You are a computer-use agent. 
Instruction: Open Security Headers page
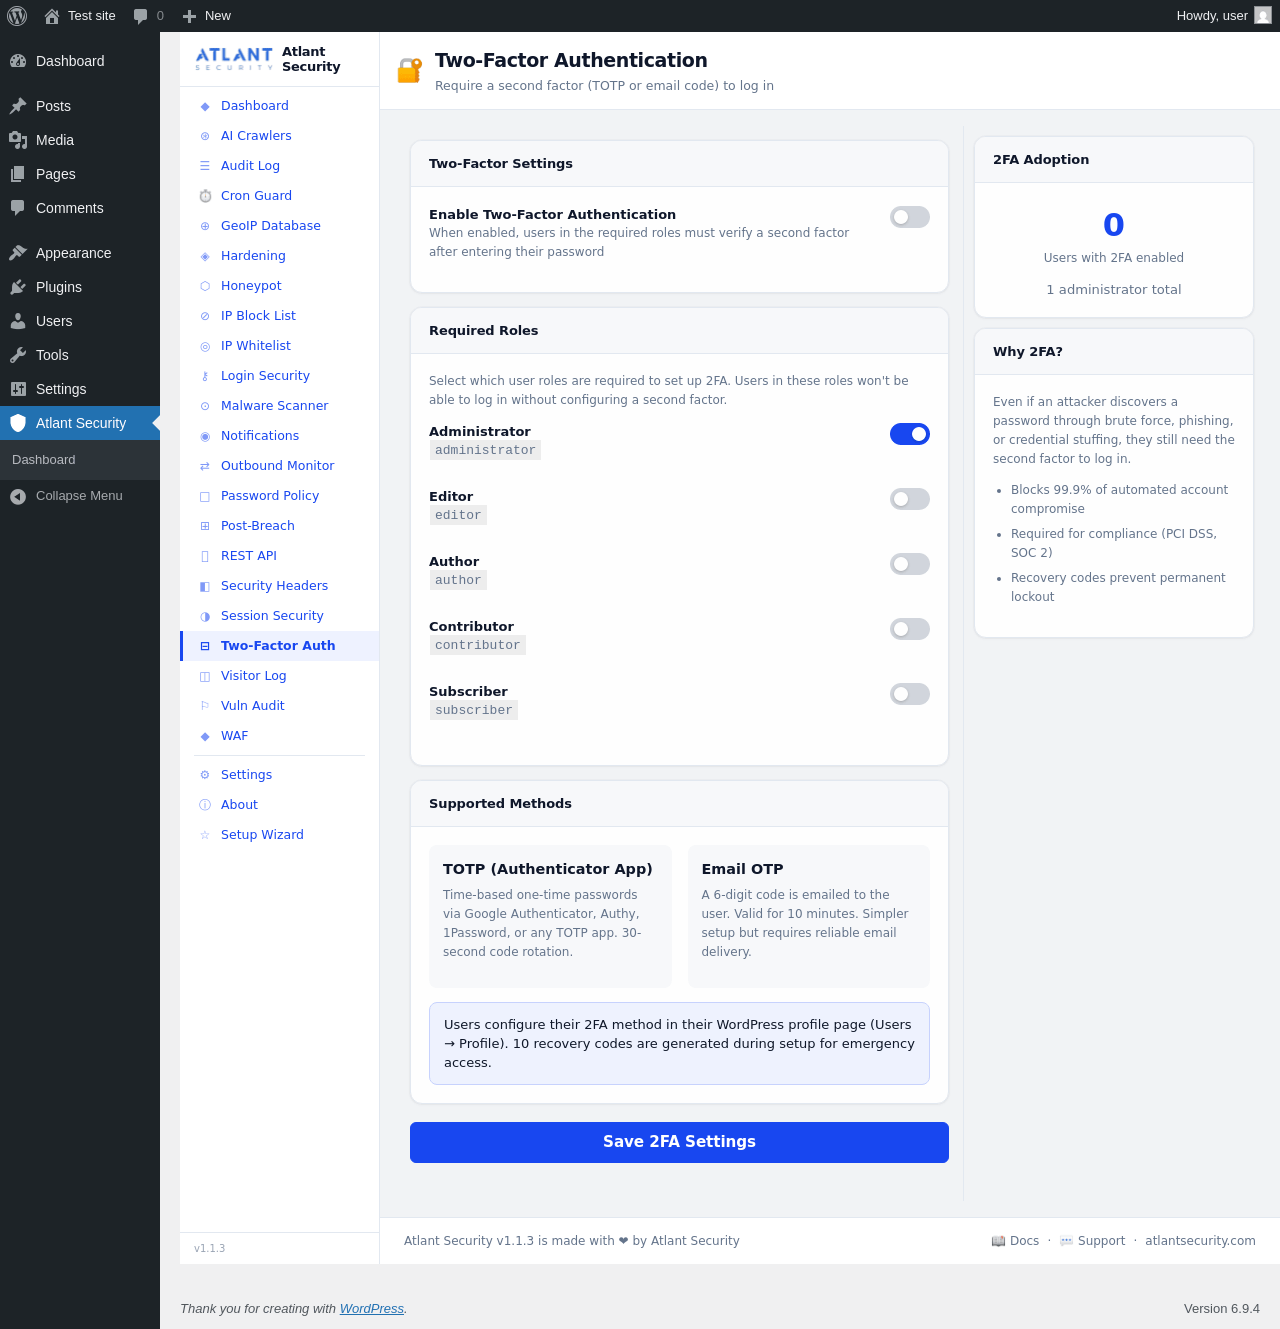(279, 586)
